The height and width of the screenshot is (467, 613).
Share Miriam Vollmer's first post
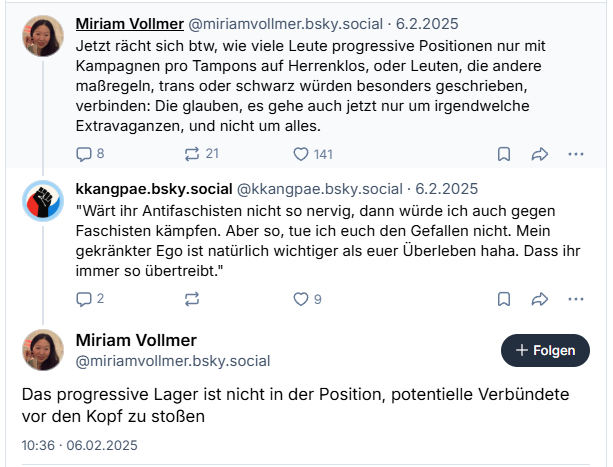(540, 153)
